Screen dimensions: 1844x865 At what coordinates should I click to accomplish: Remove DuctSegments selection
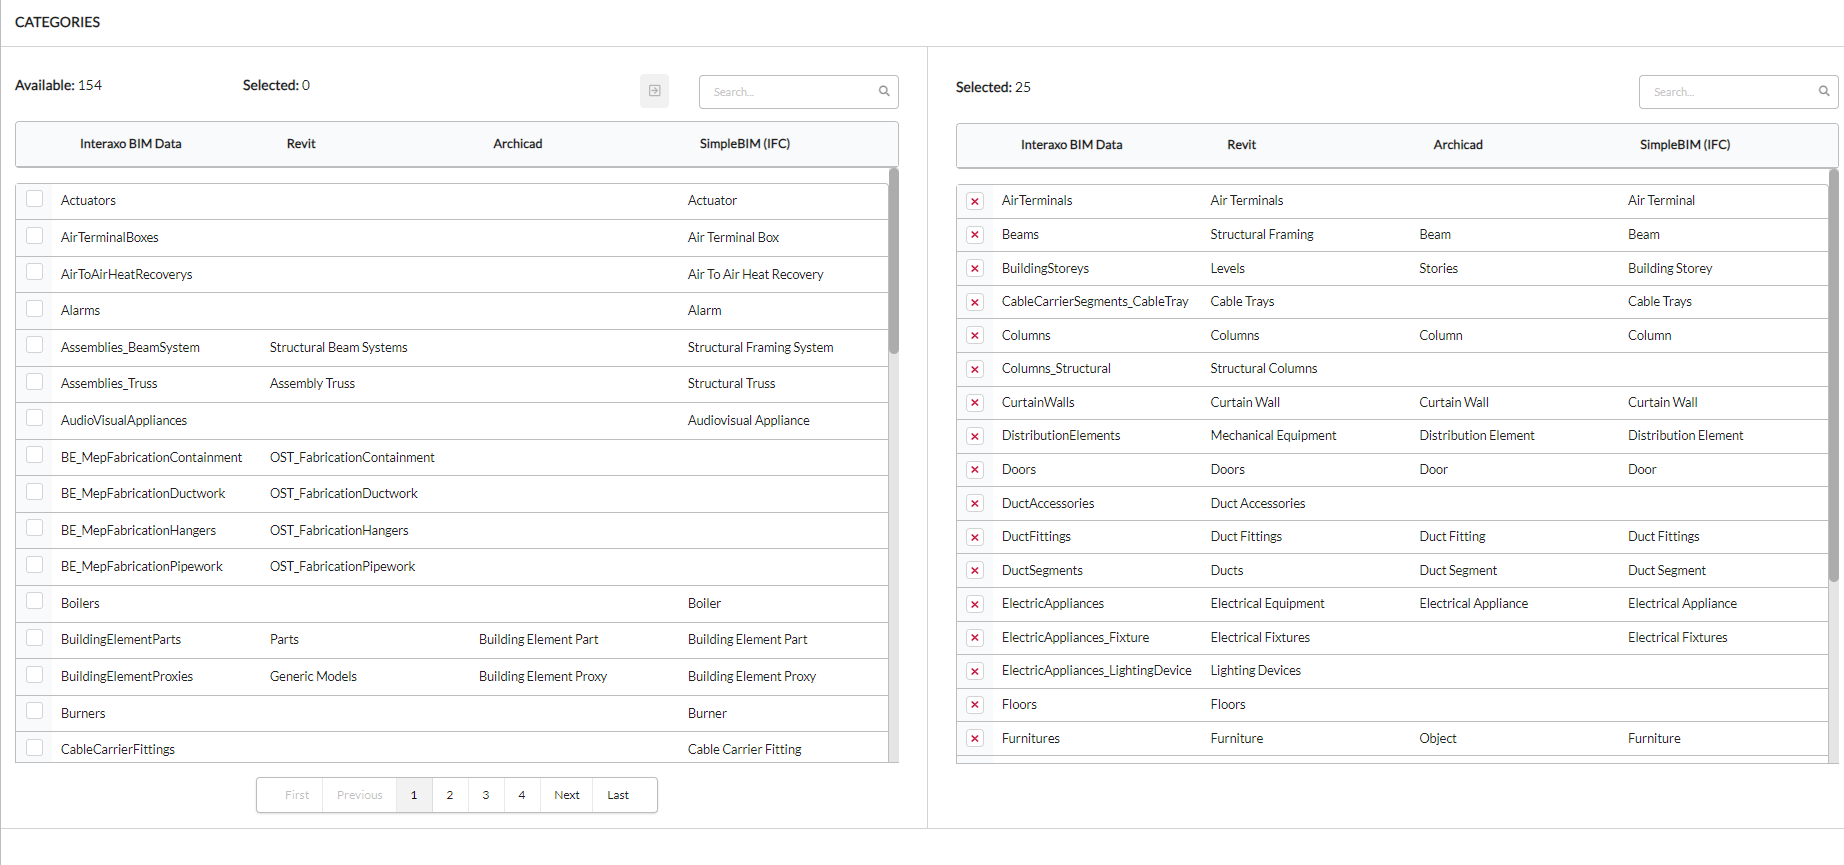coord(975,571)
